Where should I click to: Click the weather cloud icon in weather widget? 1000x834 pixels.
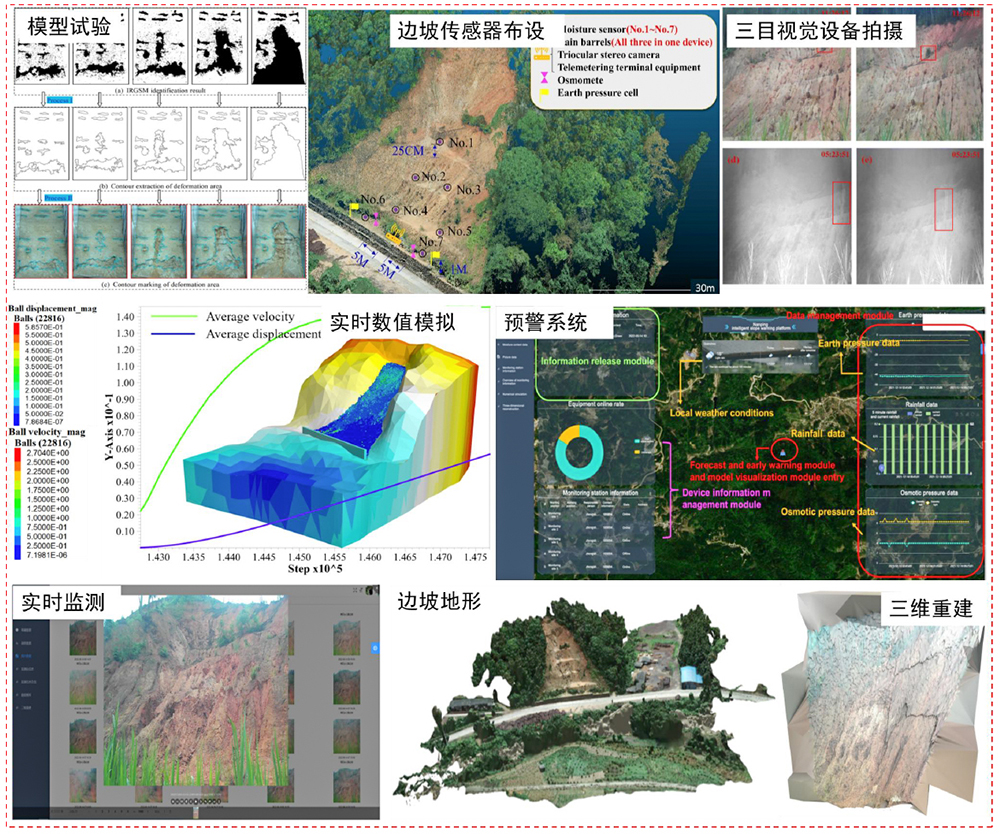tap(710, 355)
